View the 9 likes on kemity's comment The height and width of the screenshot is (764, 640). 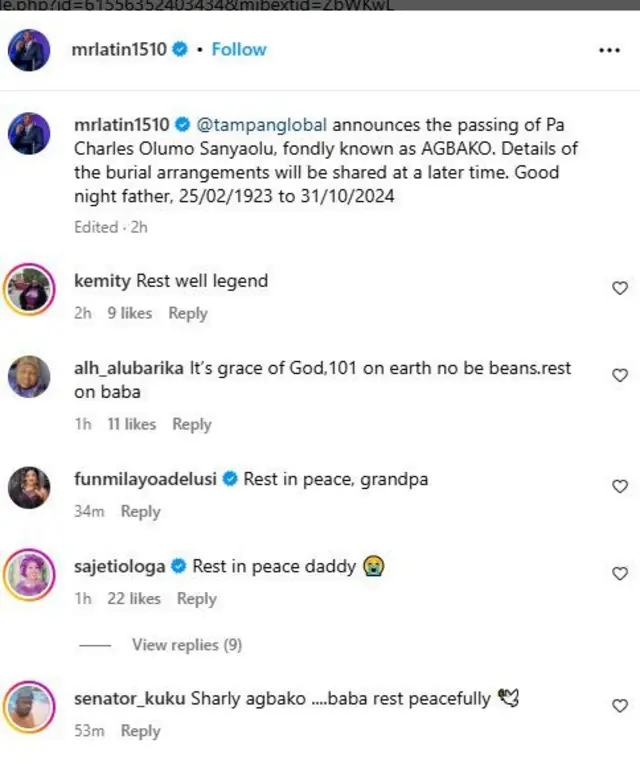point(130,313)
